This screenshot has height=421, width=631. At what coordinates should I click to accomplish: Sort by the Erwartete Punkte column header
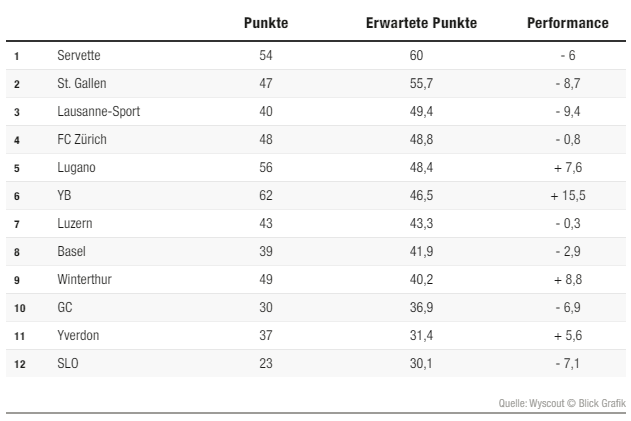(x=422, y=22)
